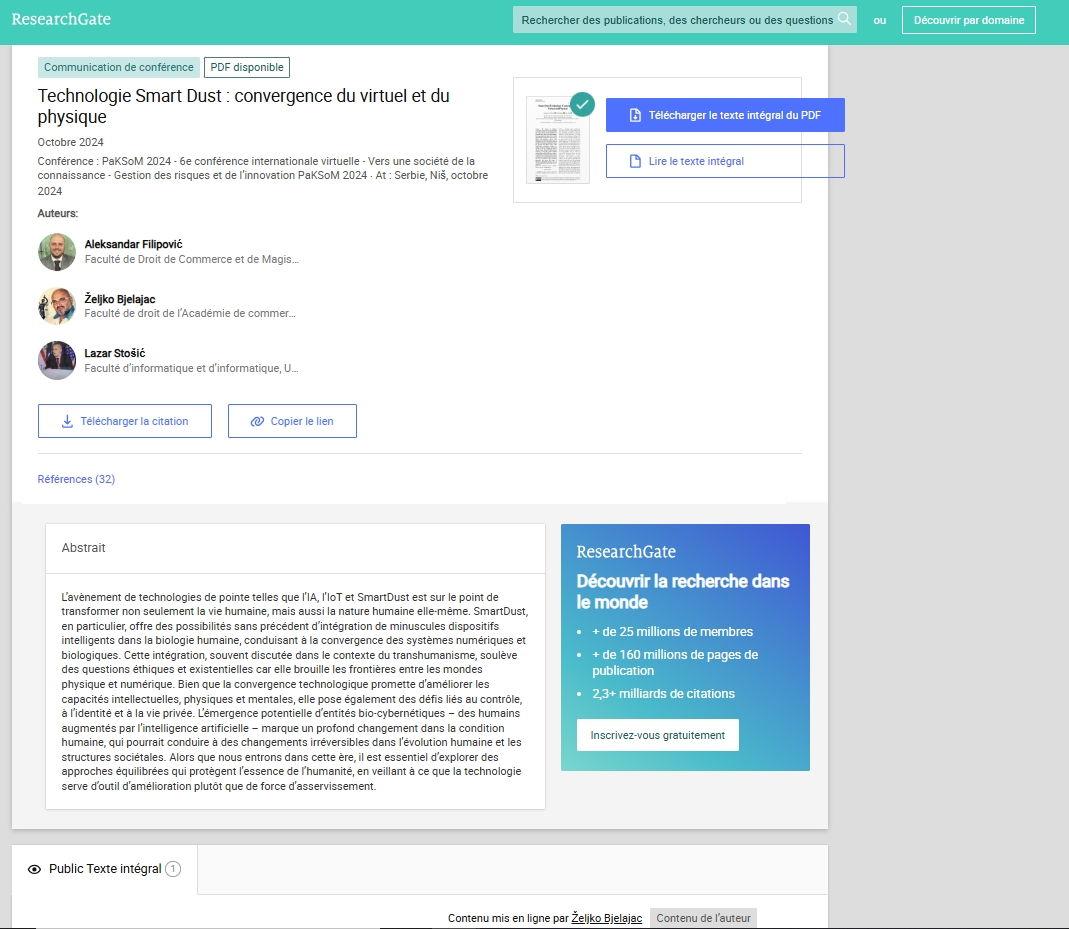
Task: Open Lazar Stošić's profile photo
Action: click(57, 360)
